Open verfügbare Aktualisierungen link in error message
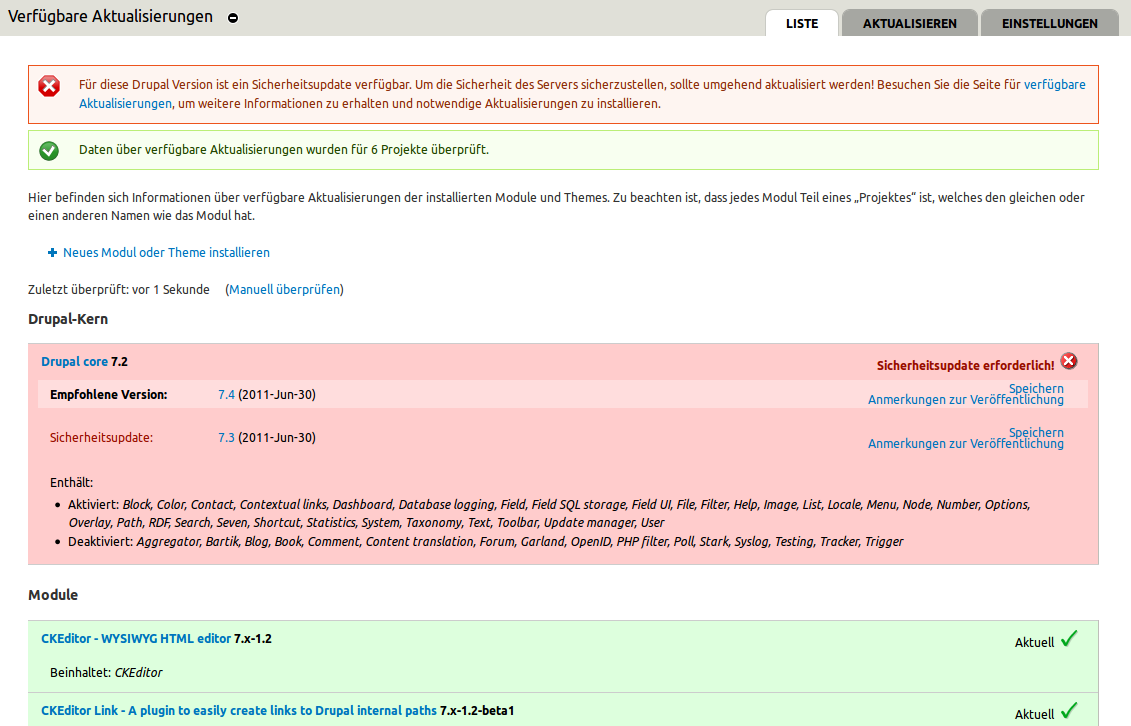The image size is (1131, 726). pos(1054,85)
